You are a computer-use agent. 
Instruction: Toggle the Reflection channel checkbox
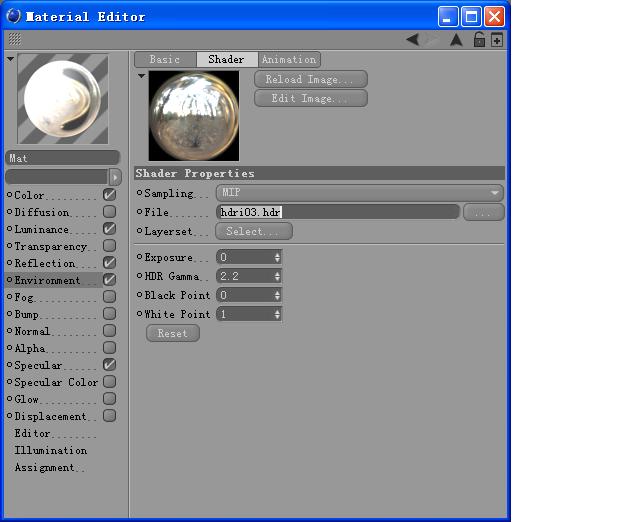point(109,262)
